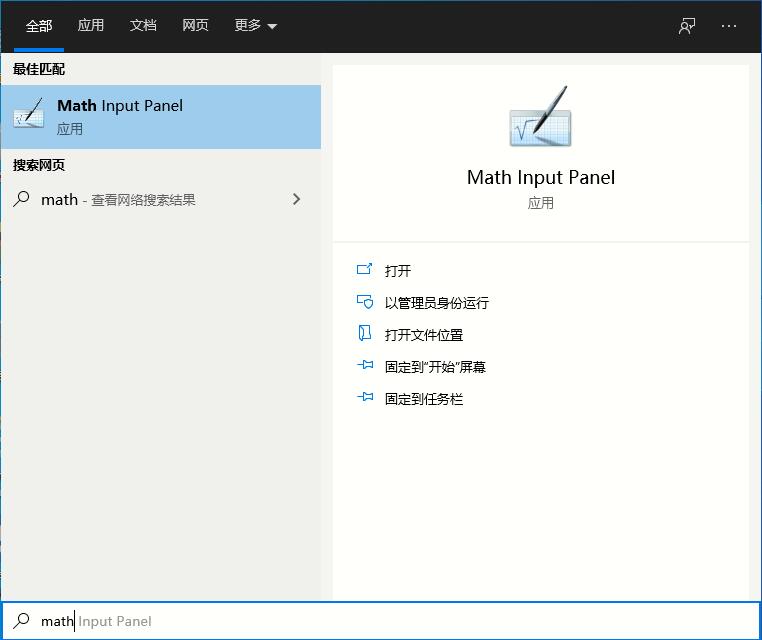The height and width of the screenshot is (640, 762).
Task: Click the magnifier icon beside the math web result
Action: (21, 199)
